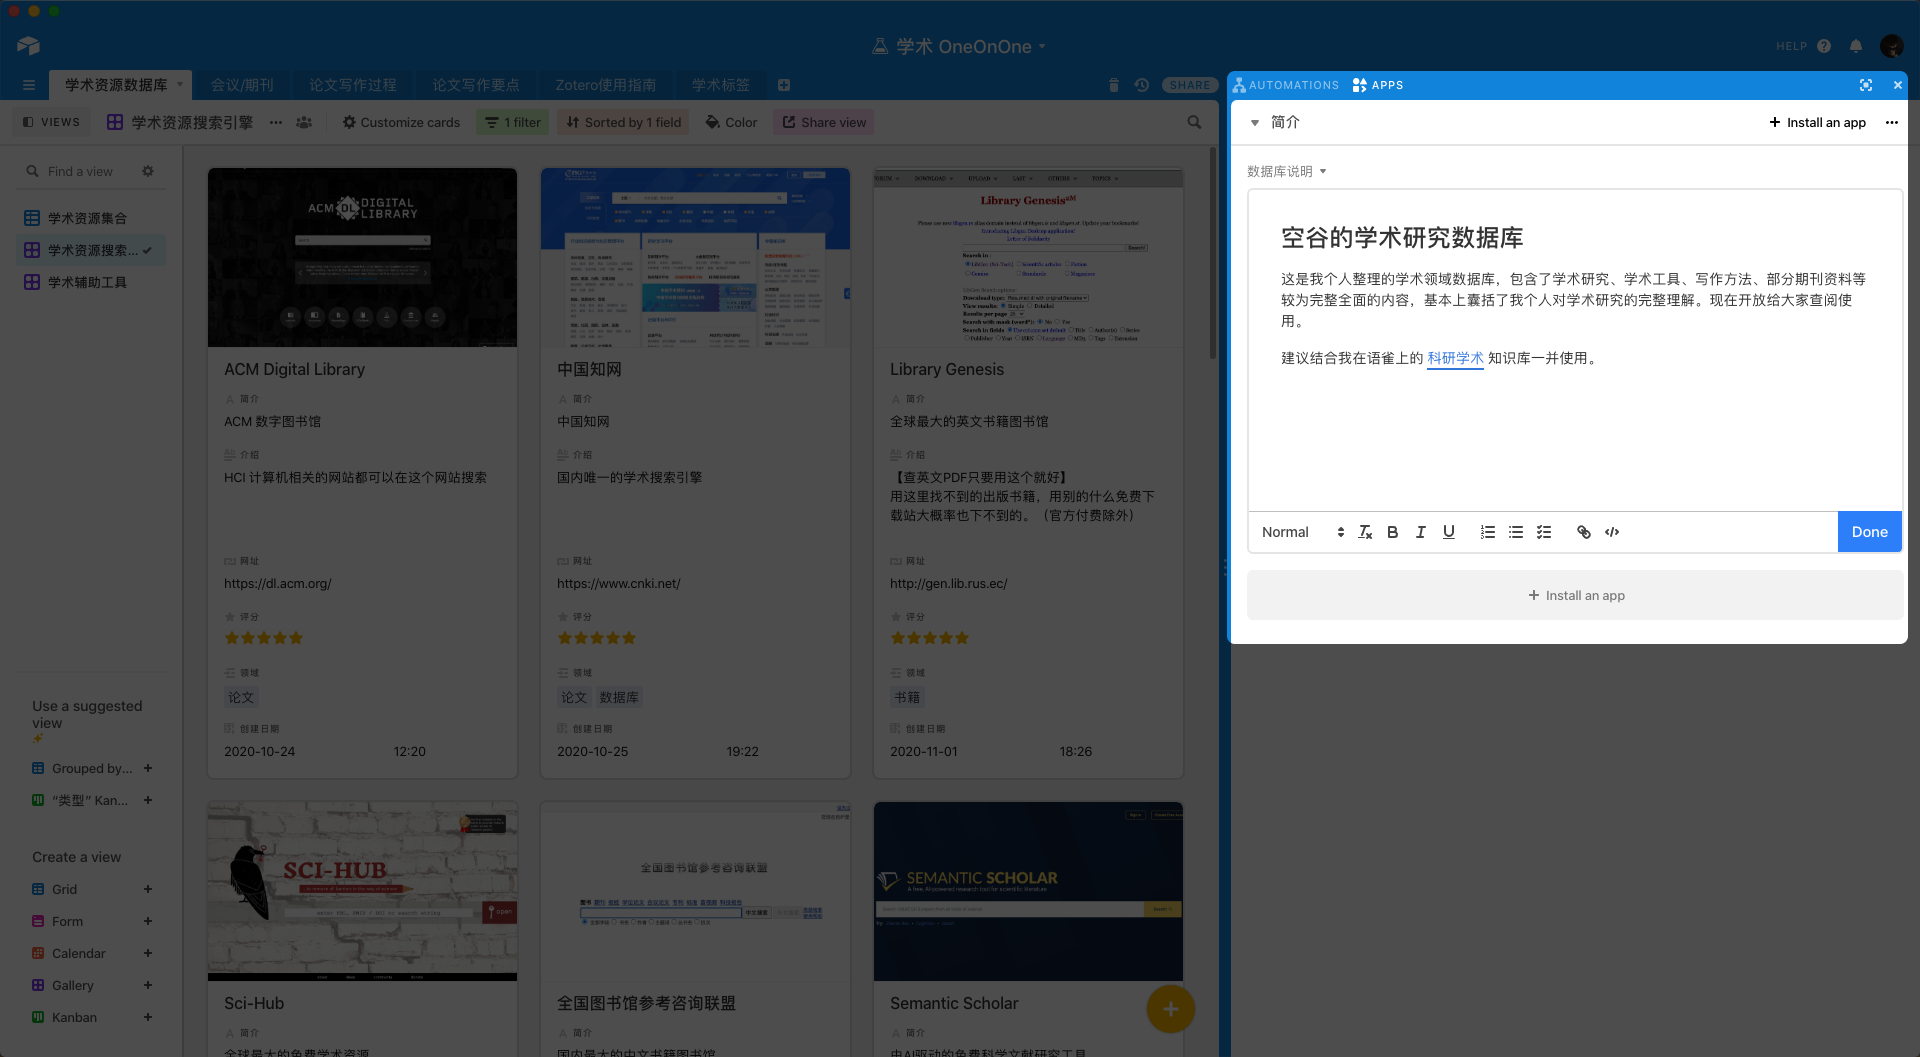Open the https://www.cnki.net/ link
The height and width of the screenshot is (1057, 1920).
click(x=618, y=583)
